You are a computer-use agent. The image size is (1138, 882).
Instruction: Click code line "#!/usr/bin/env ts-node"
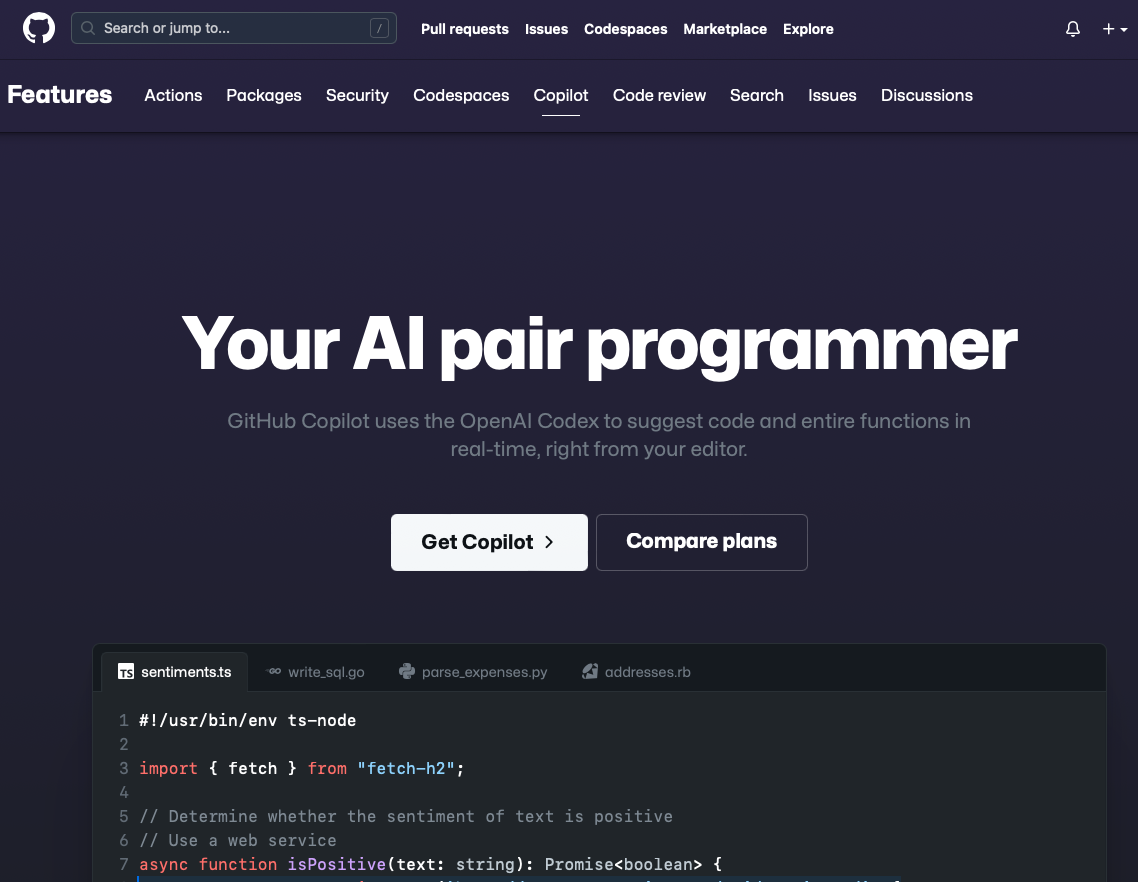[247, 721]
